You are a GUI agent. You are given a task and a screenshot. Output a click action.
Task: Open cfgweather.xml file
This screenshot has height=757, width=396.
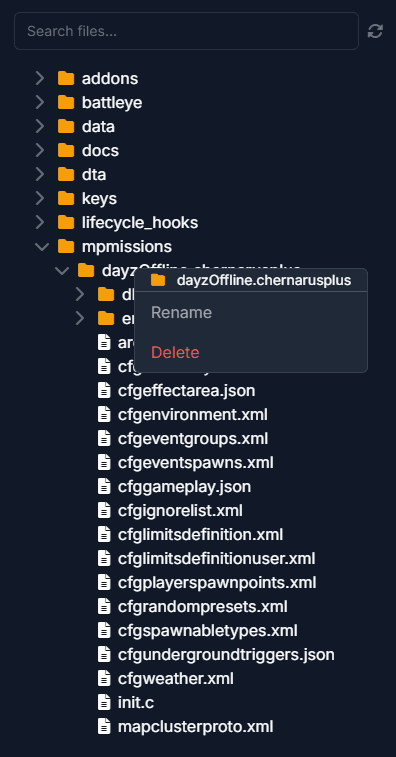(x=176, y=679)
